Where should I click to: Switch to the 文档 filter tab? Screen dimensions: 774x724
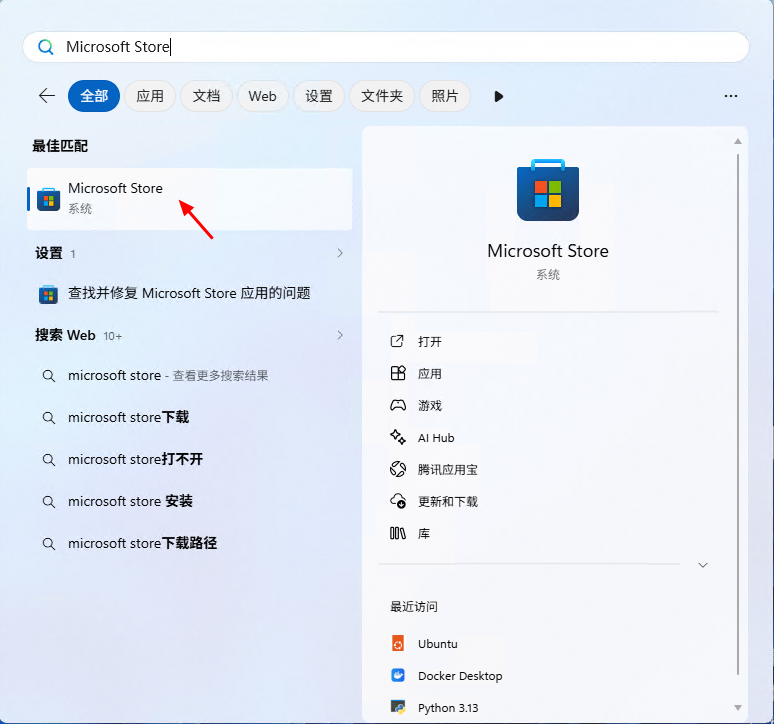pos(206,96)
